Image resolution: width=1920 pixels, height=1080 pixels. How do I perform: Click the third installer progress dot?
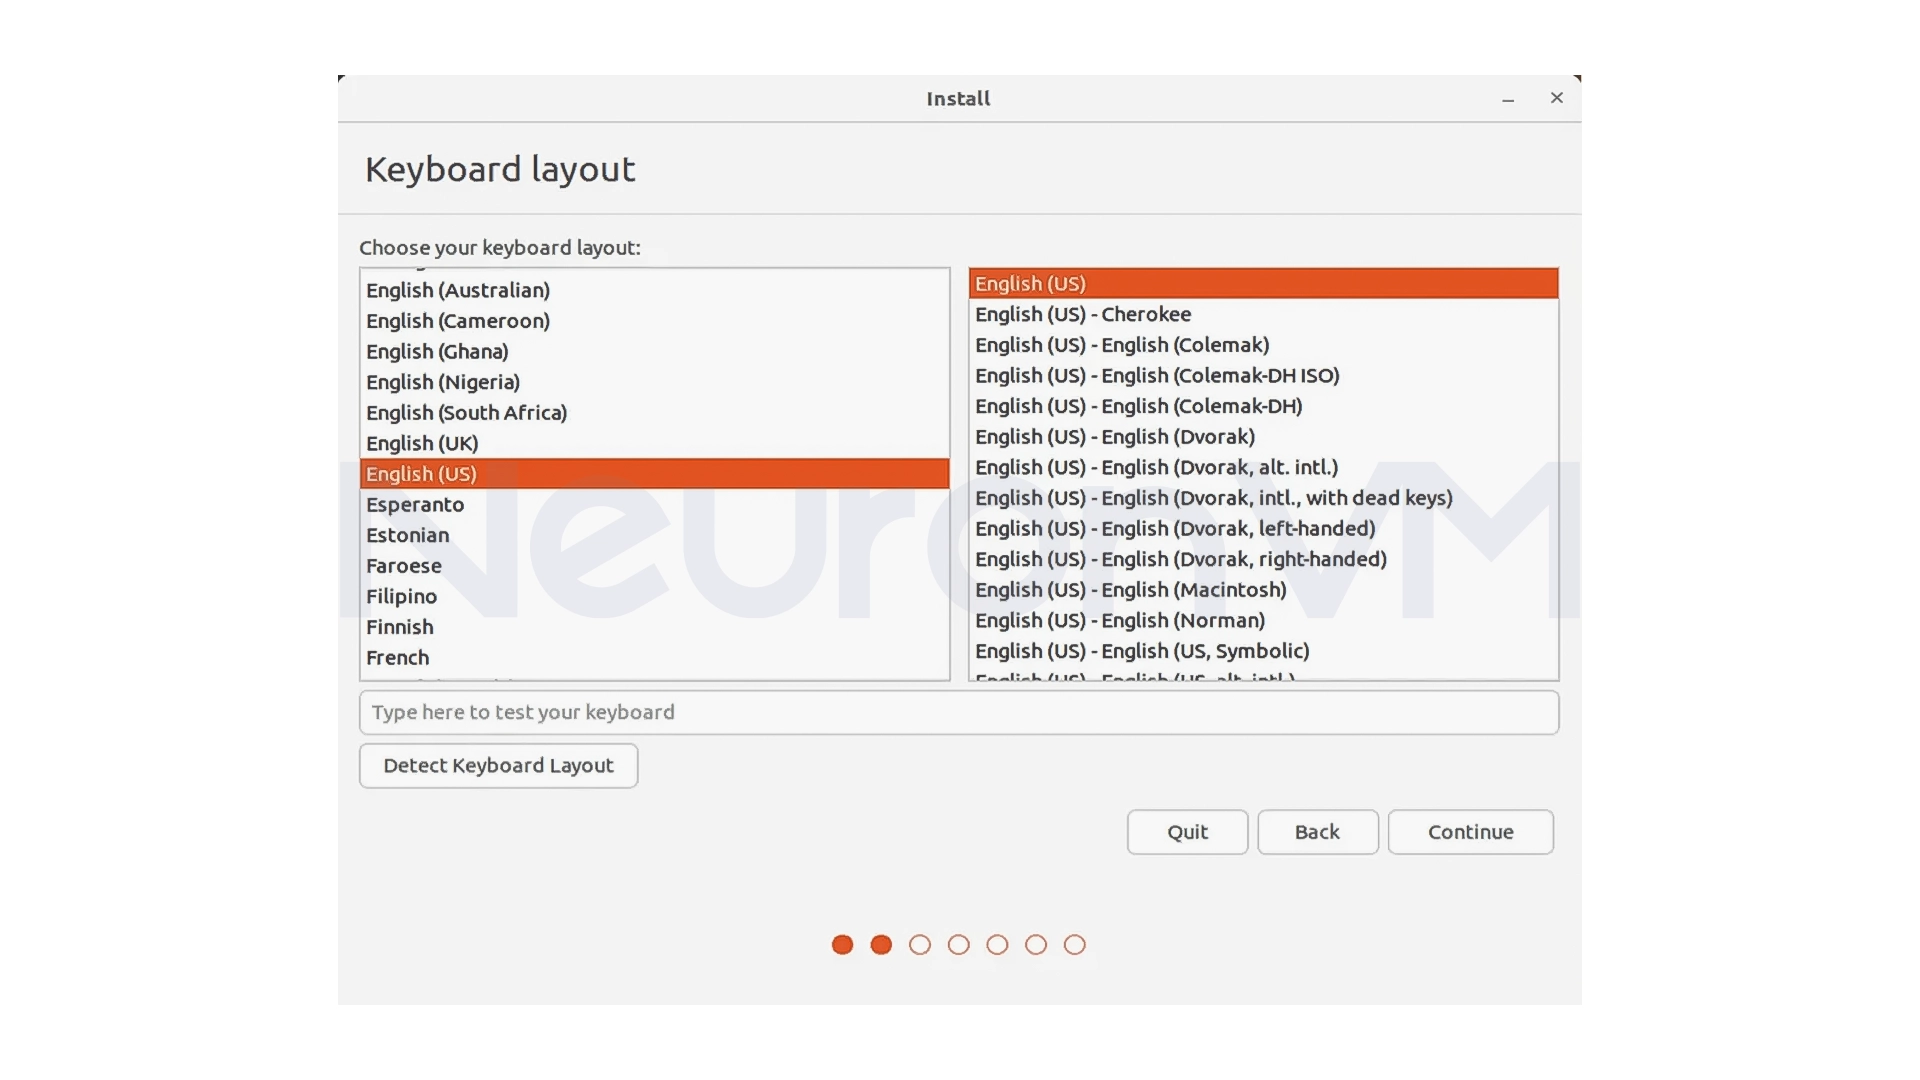(x=920, y=944)
